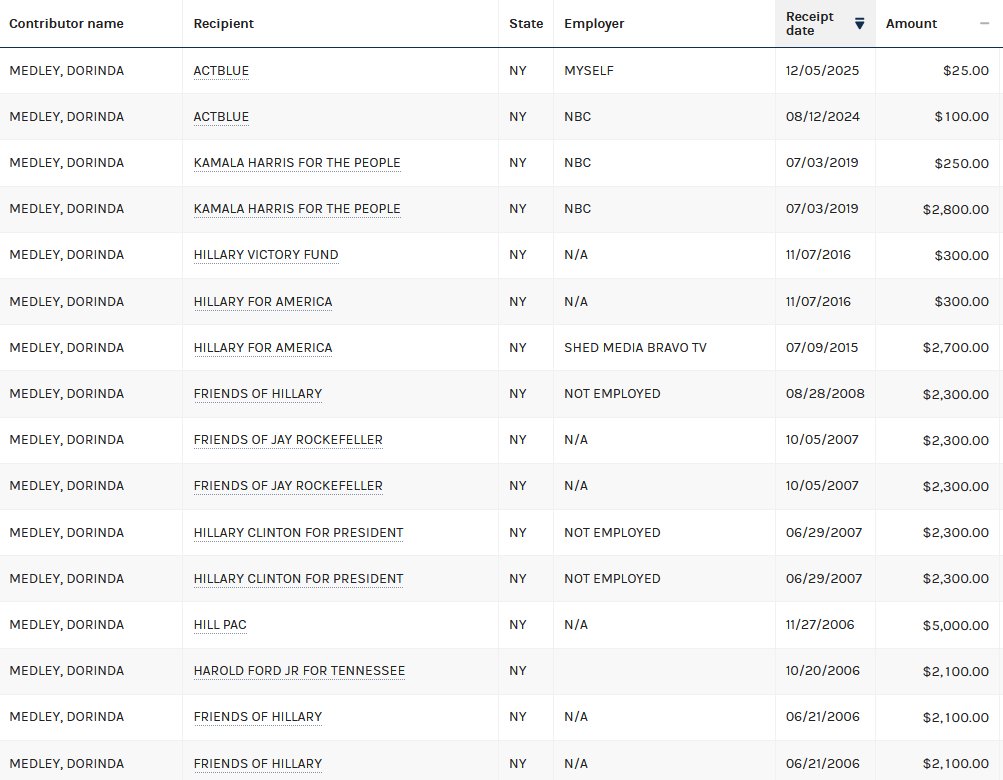
Task: Open HAROLD FORD JR FOR TENNESSEE link
Action: click(x=299, y=671)
